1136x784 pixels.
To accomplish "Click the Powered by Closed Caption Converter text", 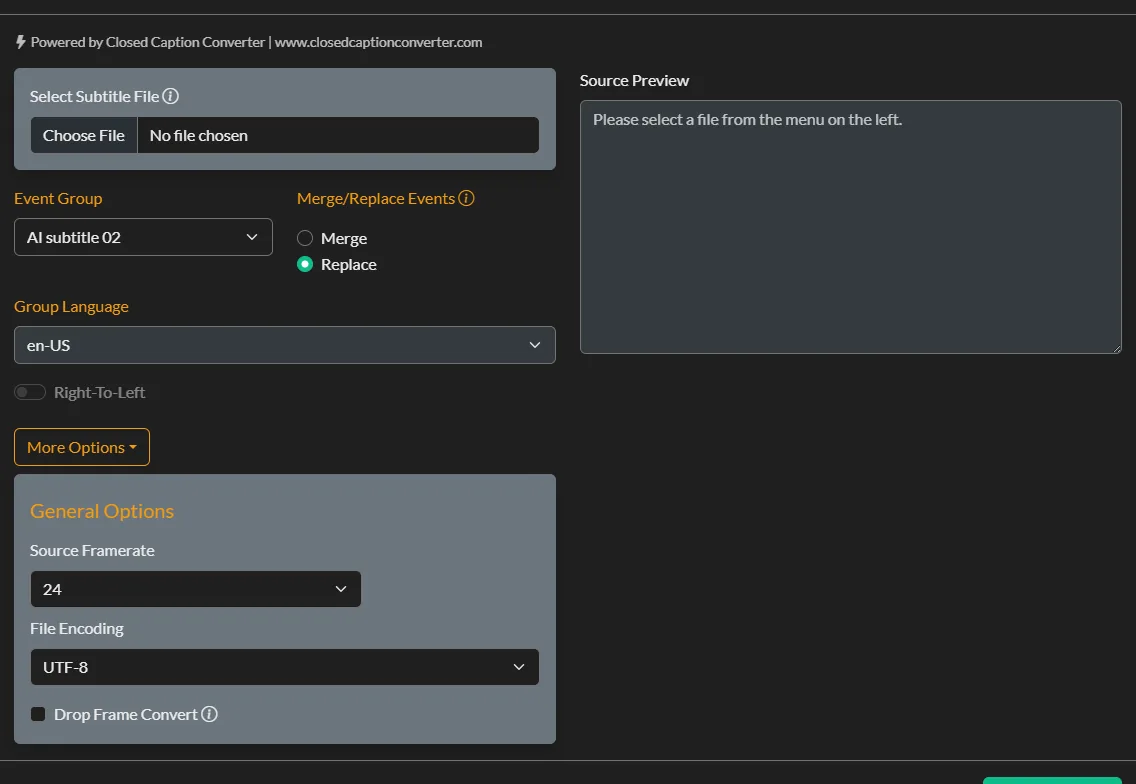I will coord(148,42).
